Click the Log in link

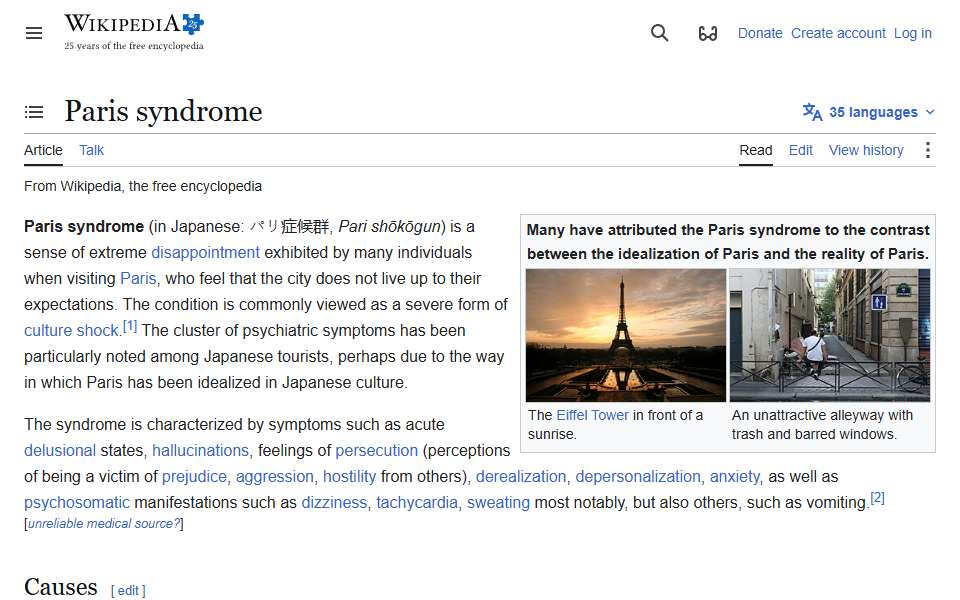pos(912,33)
